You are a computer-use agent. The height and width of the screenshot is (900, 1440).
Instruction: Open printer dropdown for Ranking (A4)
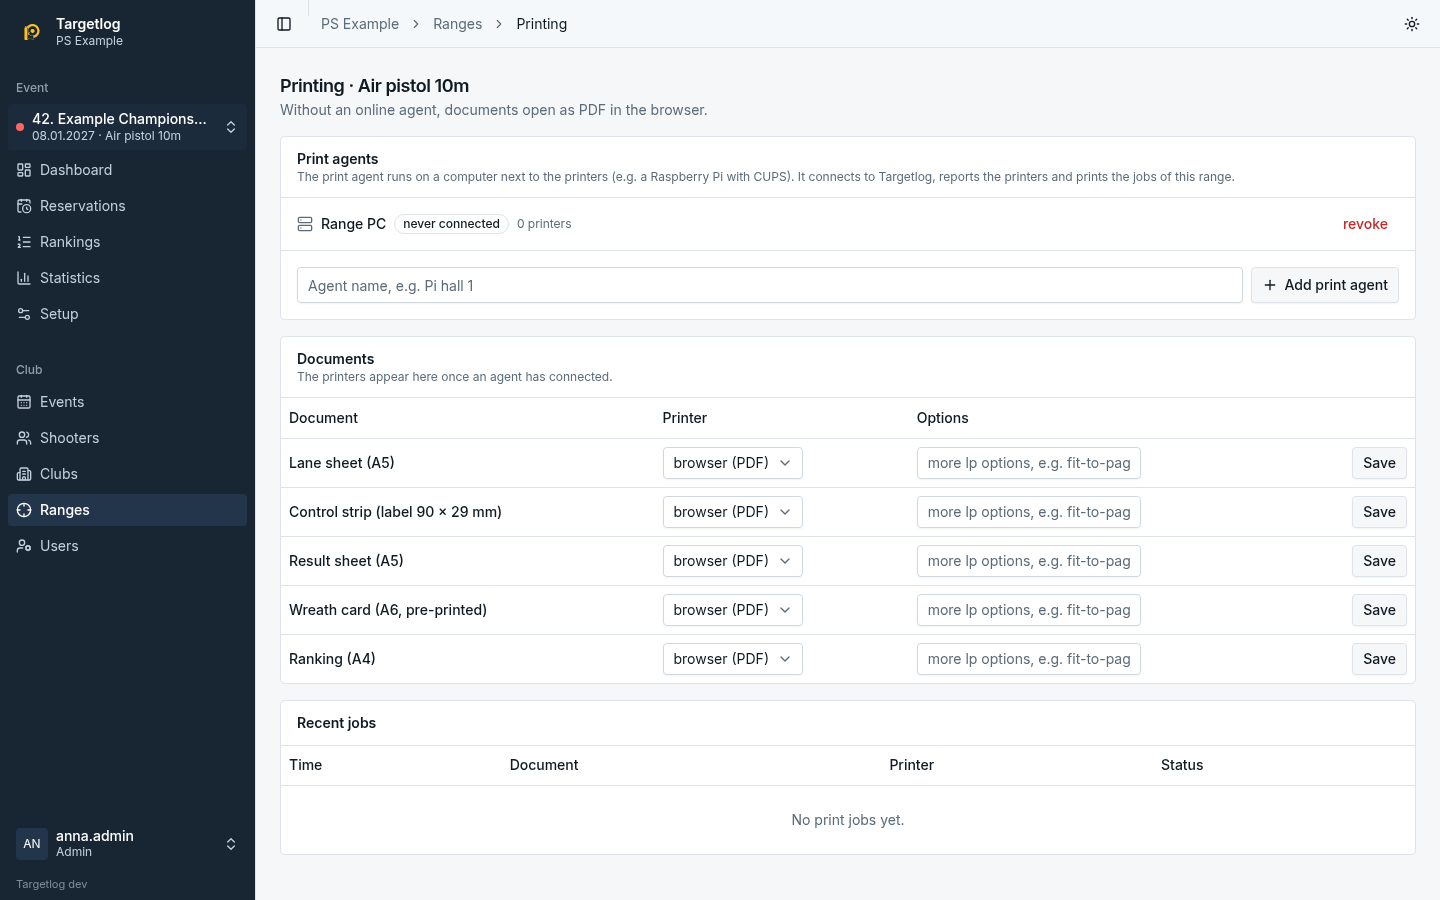tap(732, 659)
